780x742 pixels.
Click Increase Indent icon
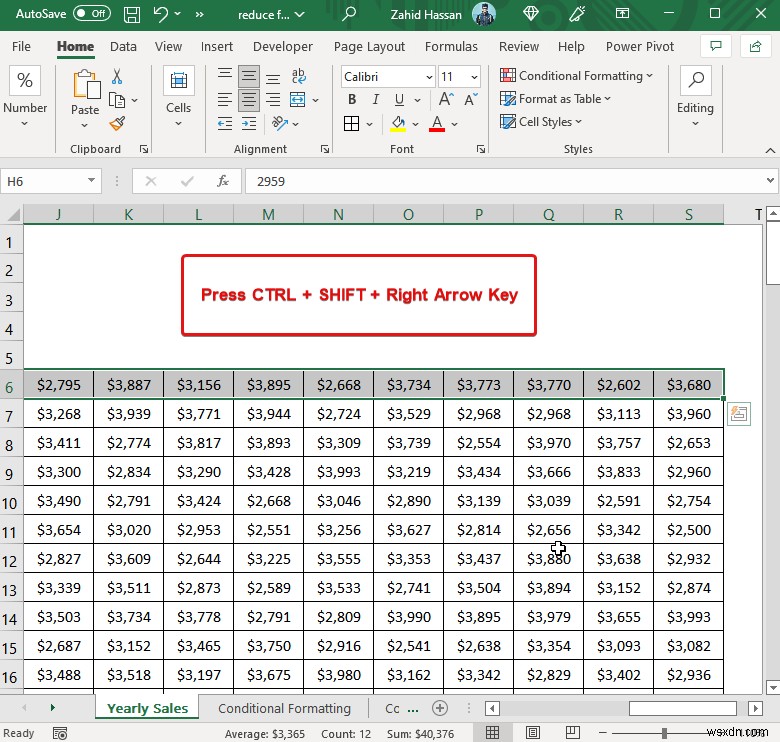[249, 123]
